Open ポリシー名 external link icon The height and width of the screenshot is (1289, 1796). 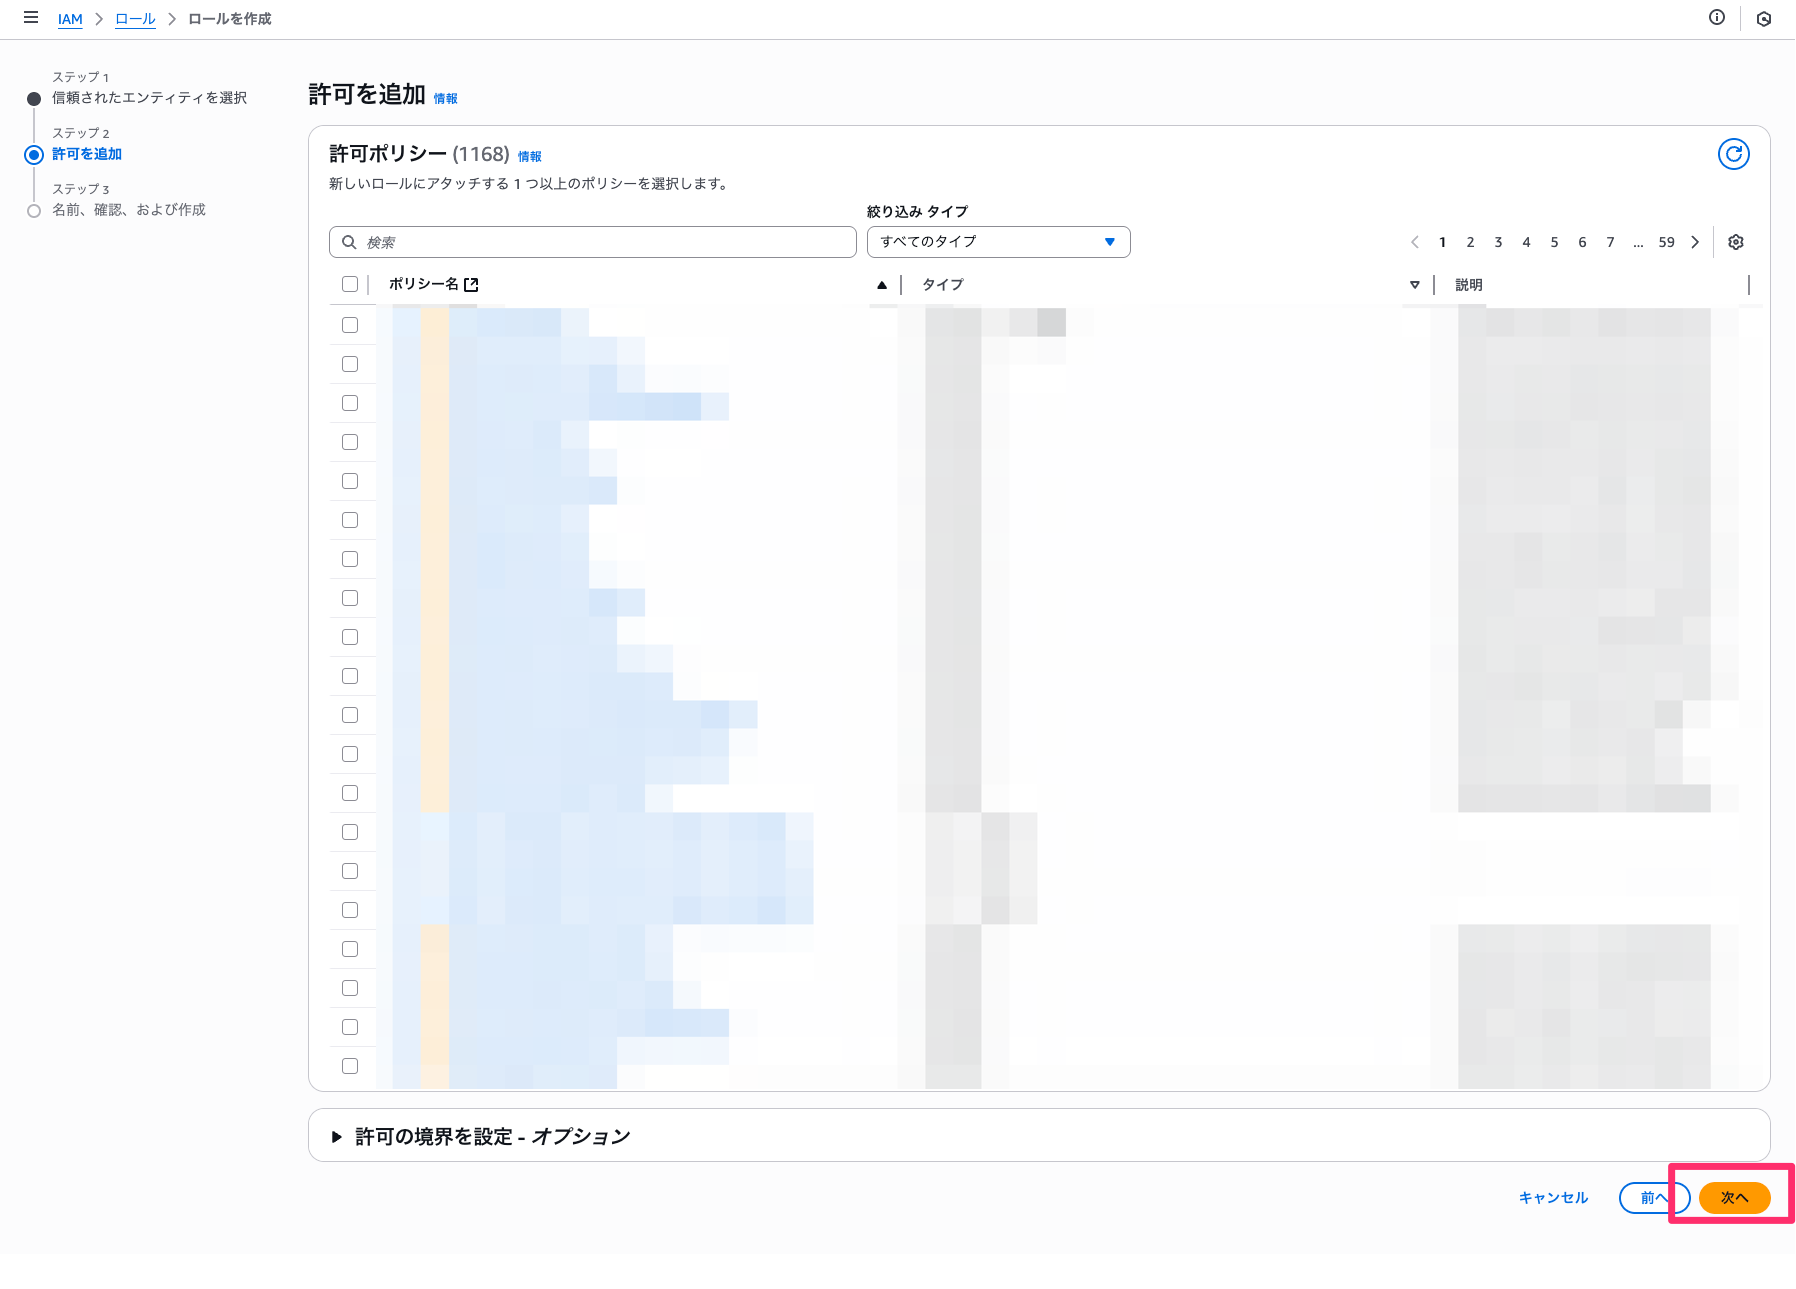coord(473,284)
